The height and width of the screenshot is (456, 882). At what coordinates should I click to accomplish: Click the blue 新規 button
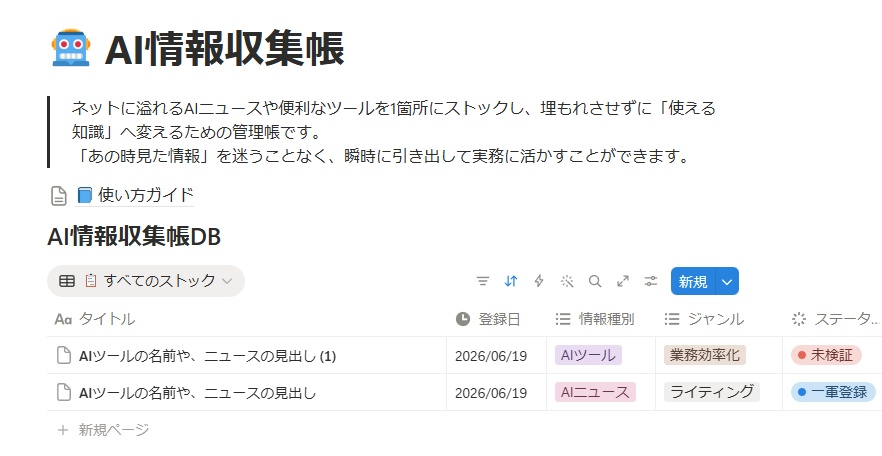[693, 281]
